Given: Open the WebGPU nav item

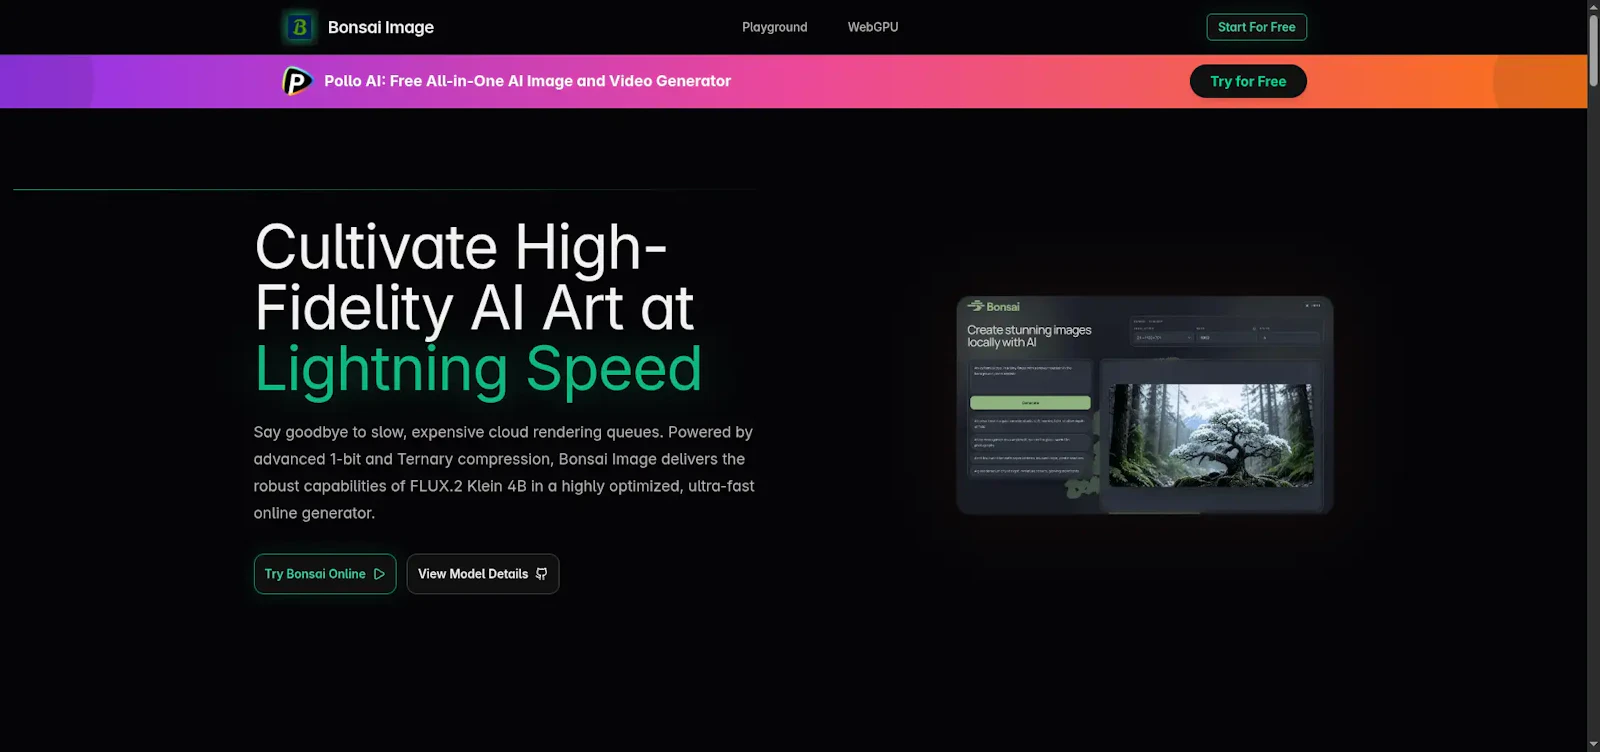Looking at the screenshot, I should coord(873,27).
